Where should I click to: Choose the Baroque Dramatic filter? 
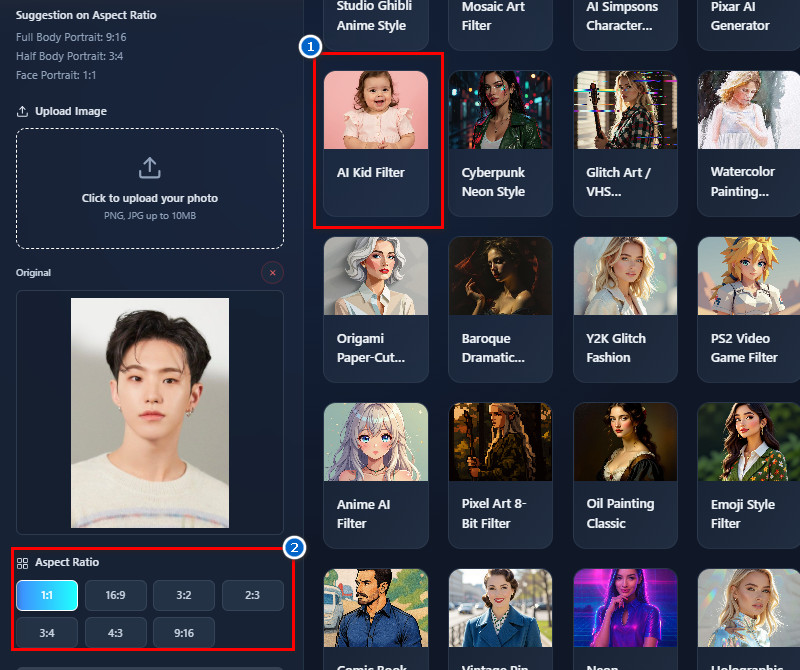pos(500,308)
